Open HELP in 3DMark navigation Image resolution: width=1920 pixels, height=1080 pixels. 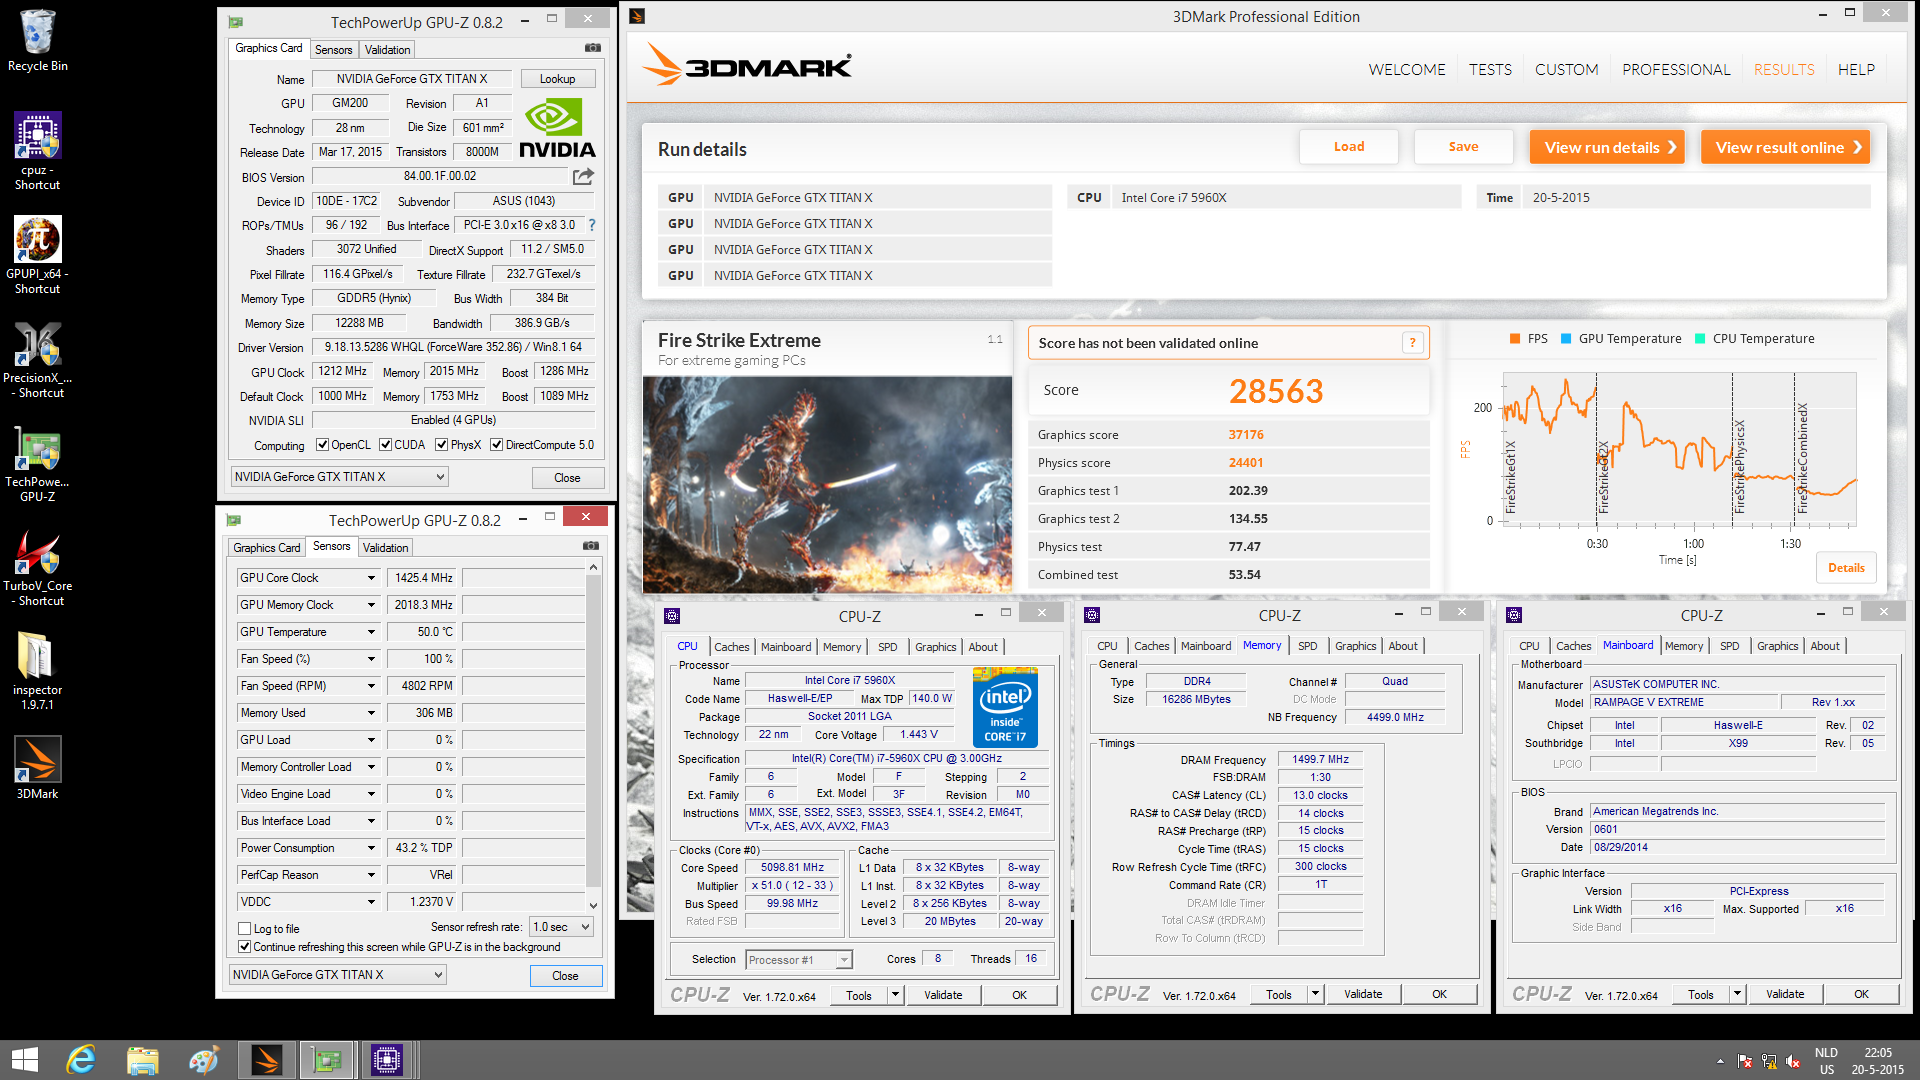(1856, 69)
